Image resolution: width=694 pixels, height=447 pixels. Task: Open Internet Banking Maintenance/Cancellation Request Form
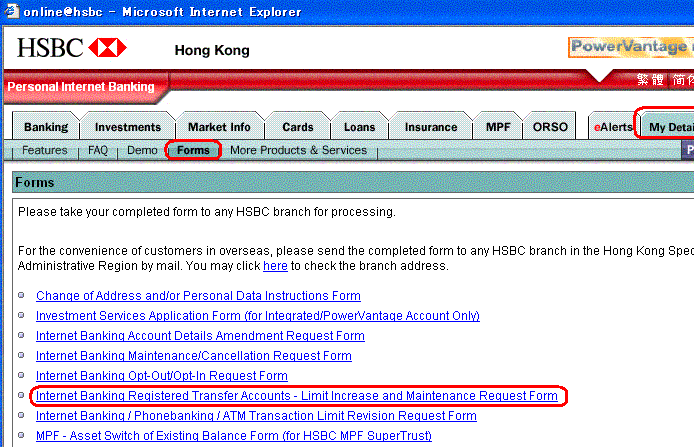click(194, 356)
